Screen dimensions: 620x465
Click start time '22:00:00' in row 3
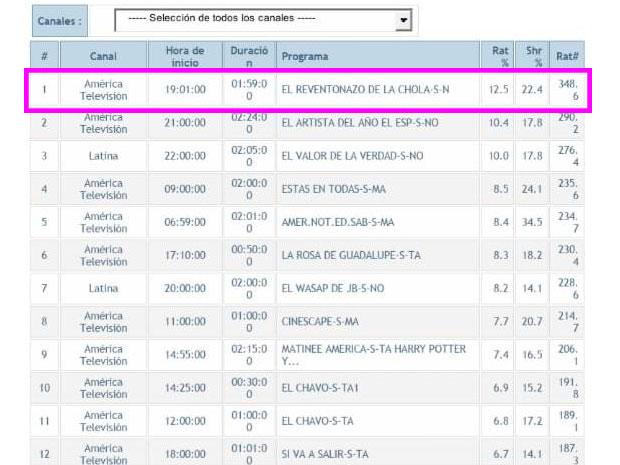pos(185,156)
